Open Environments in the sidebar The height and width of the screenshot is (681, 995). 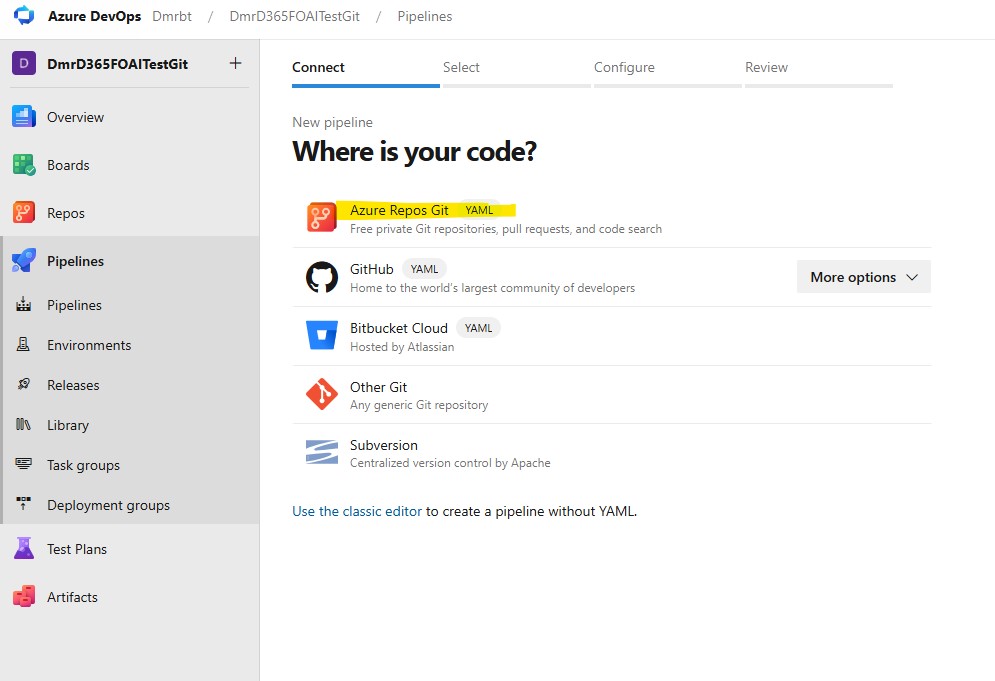(x=89, y=345)
